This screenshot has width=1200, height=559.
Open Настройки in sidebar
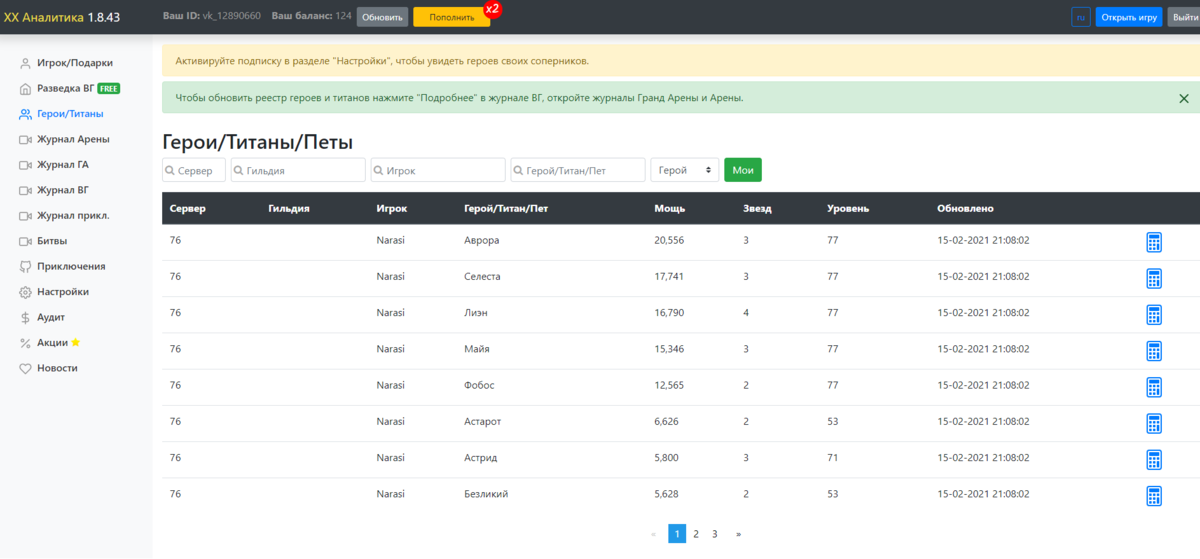[55, 292]
